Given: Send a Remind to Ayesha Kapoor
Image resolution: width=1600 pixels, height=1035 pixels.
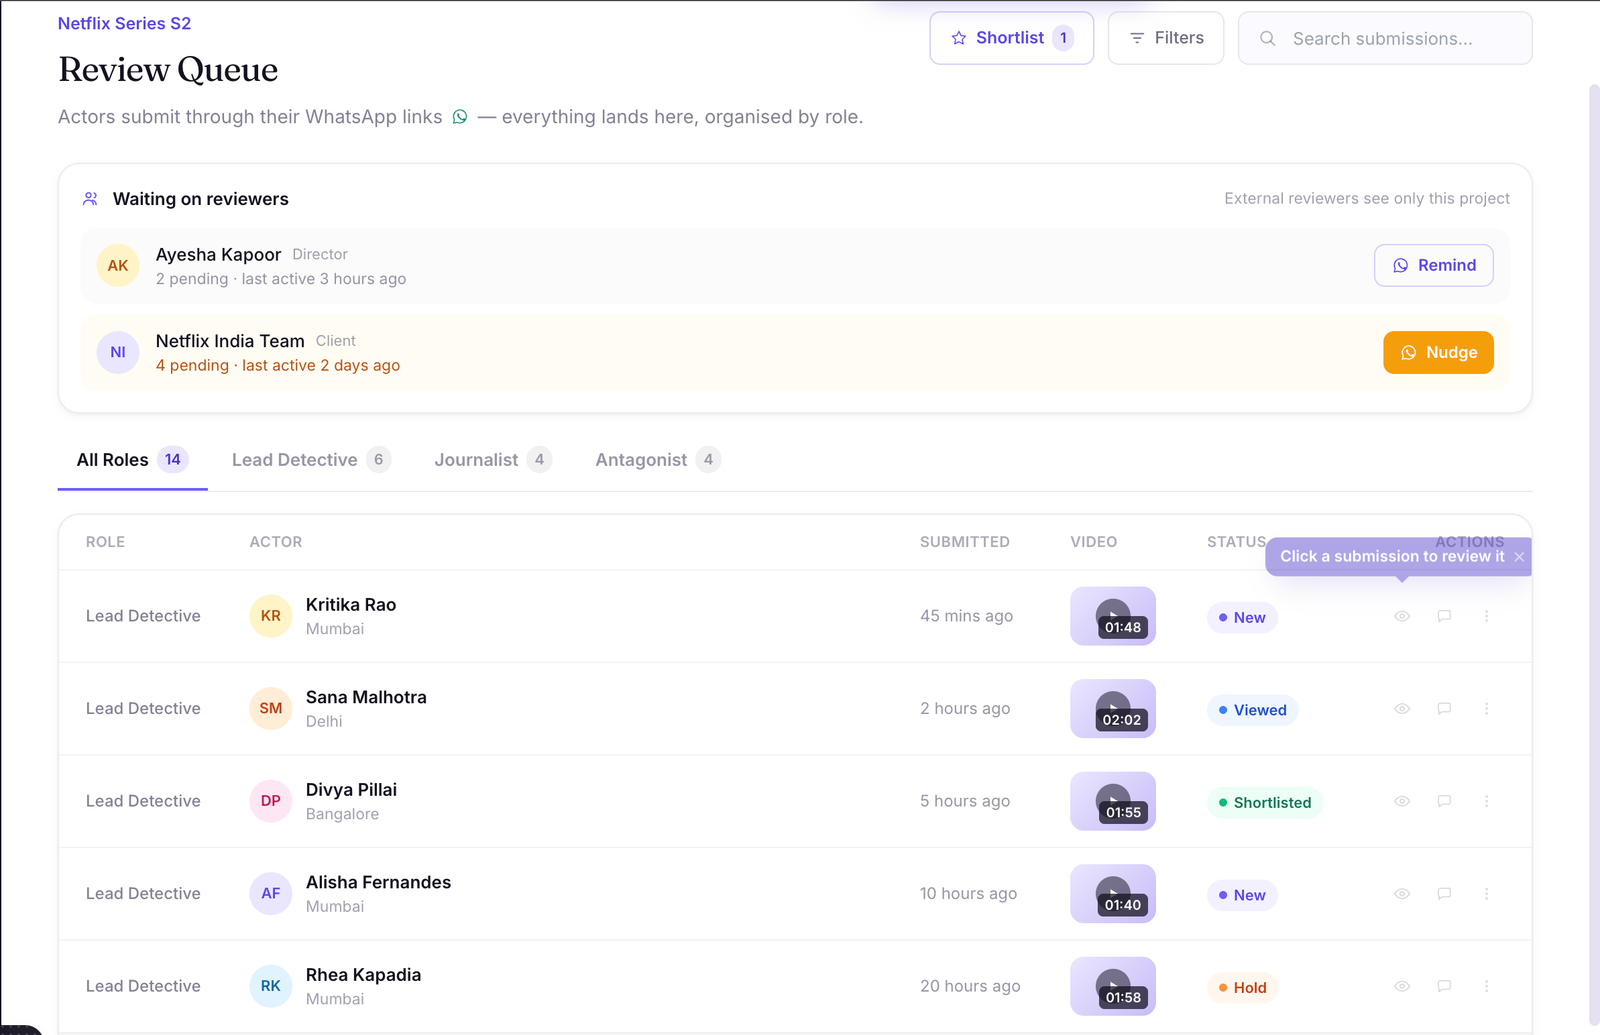Looking at the screenshot, I should click(1434, 265).
